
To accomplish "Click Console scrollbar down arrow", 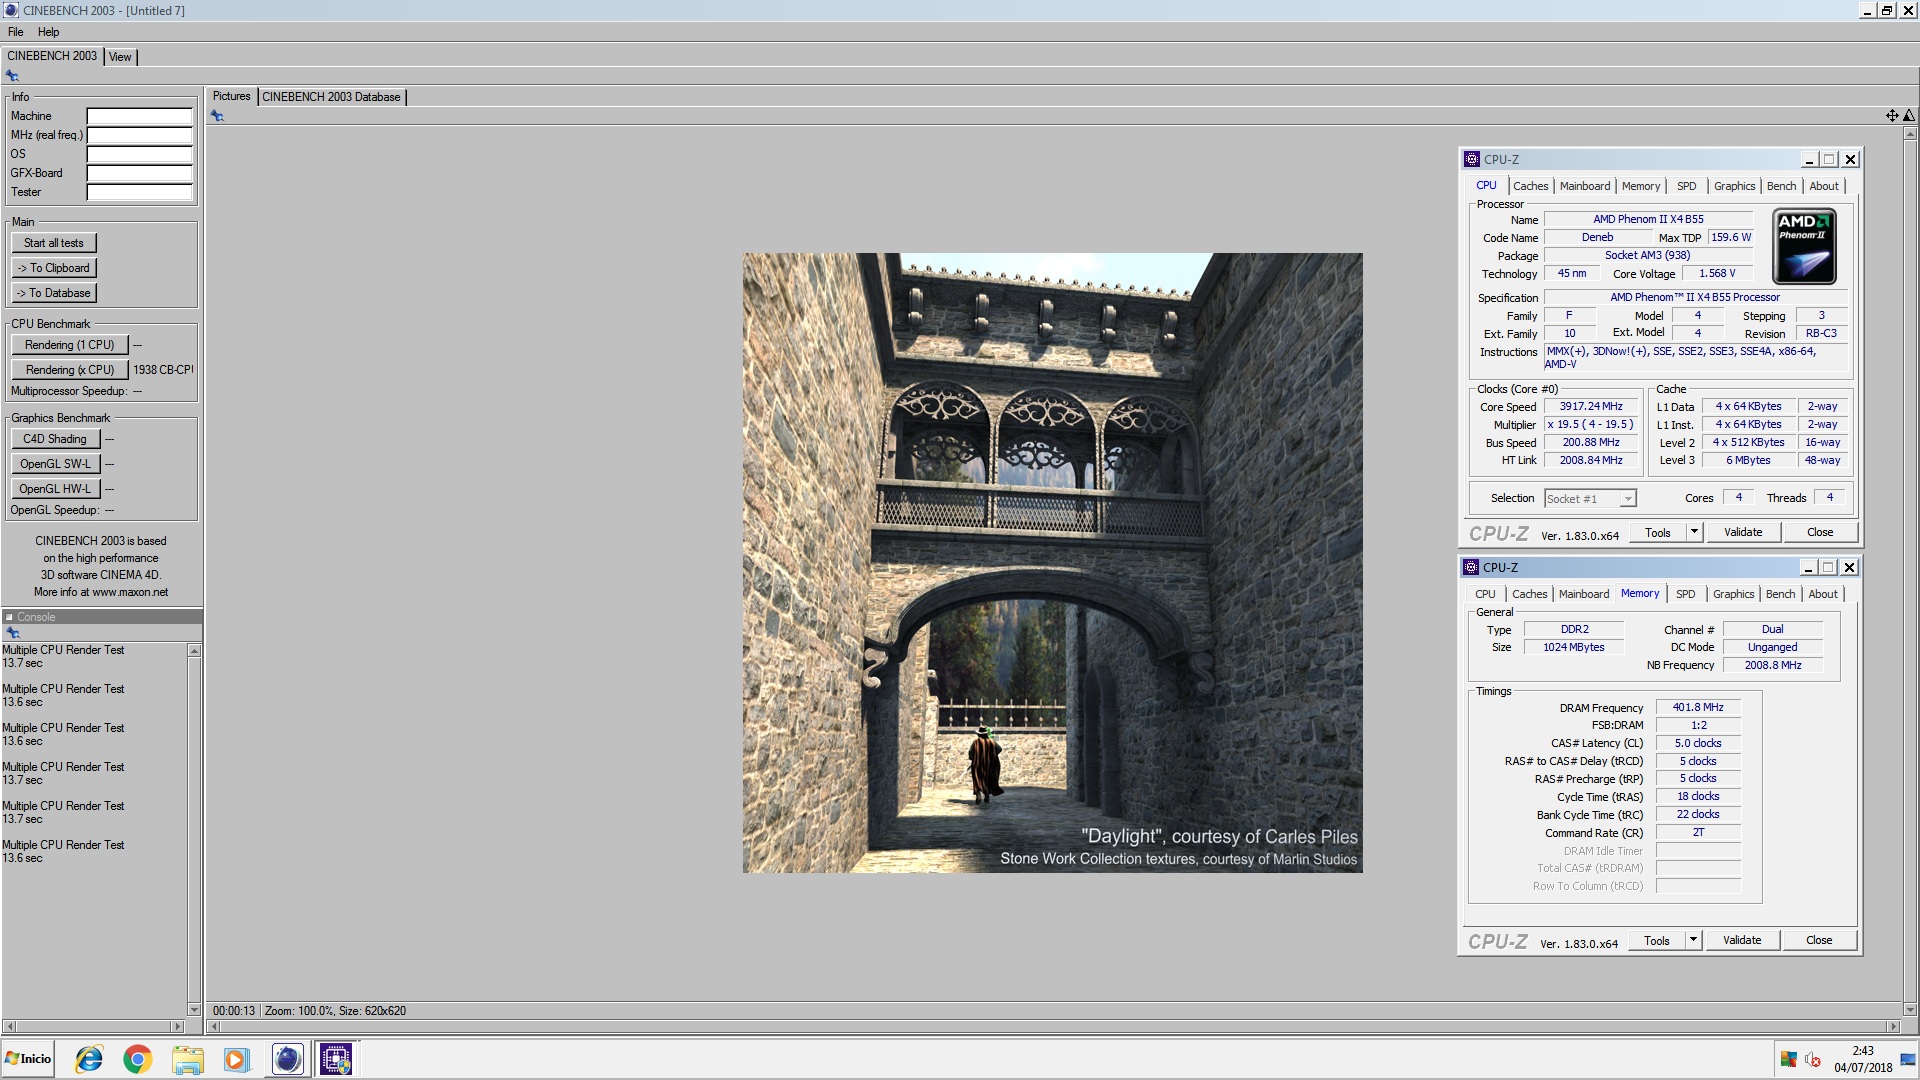I will tap(194, 1010).
